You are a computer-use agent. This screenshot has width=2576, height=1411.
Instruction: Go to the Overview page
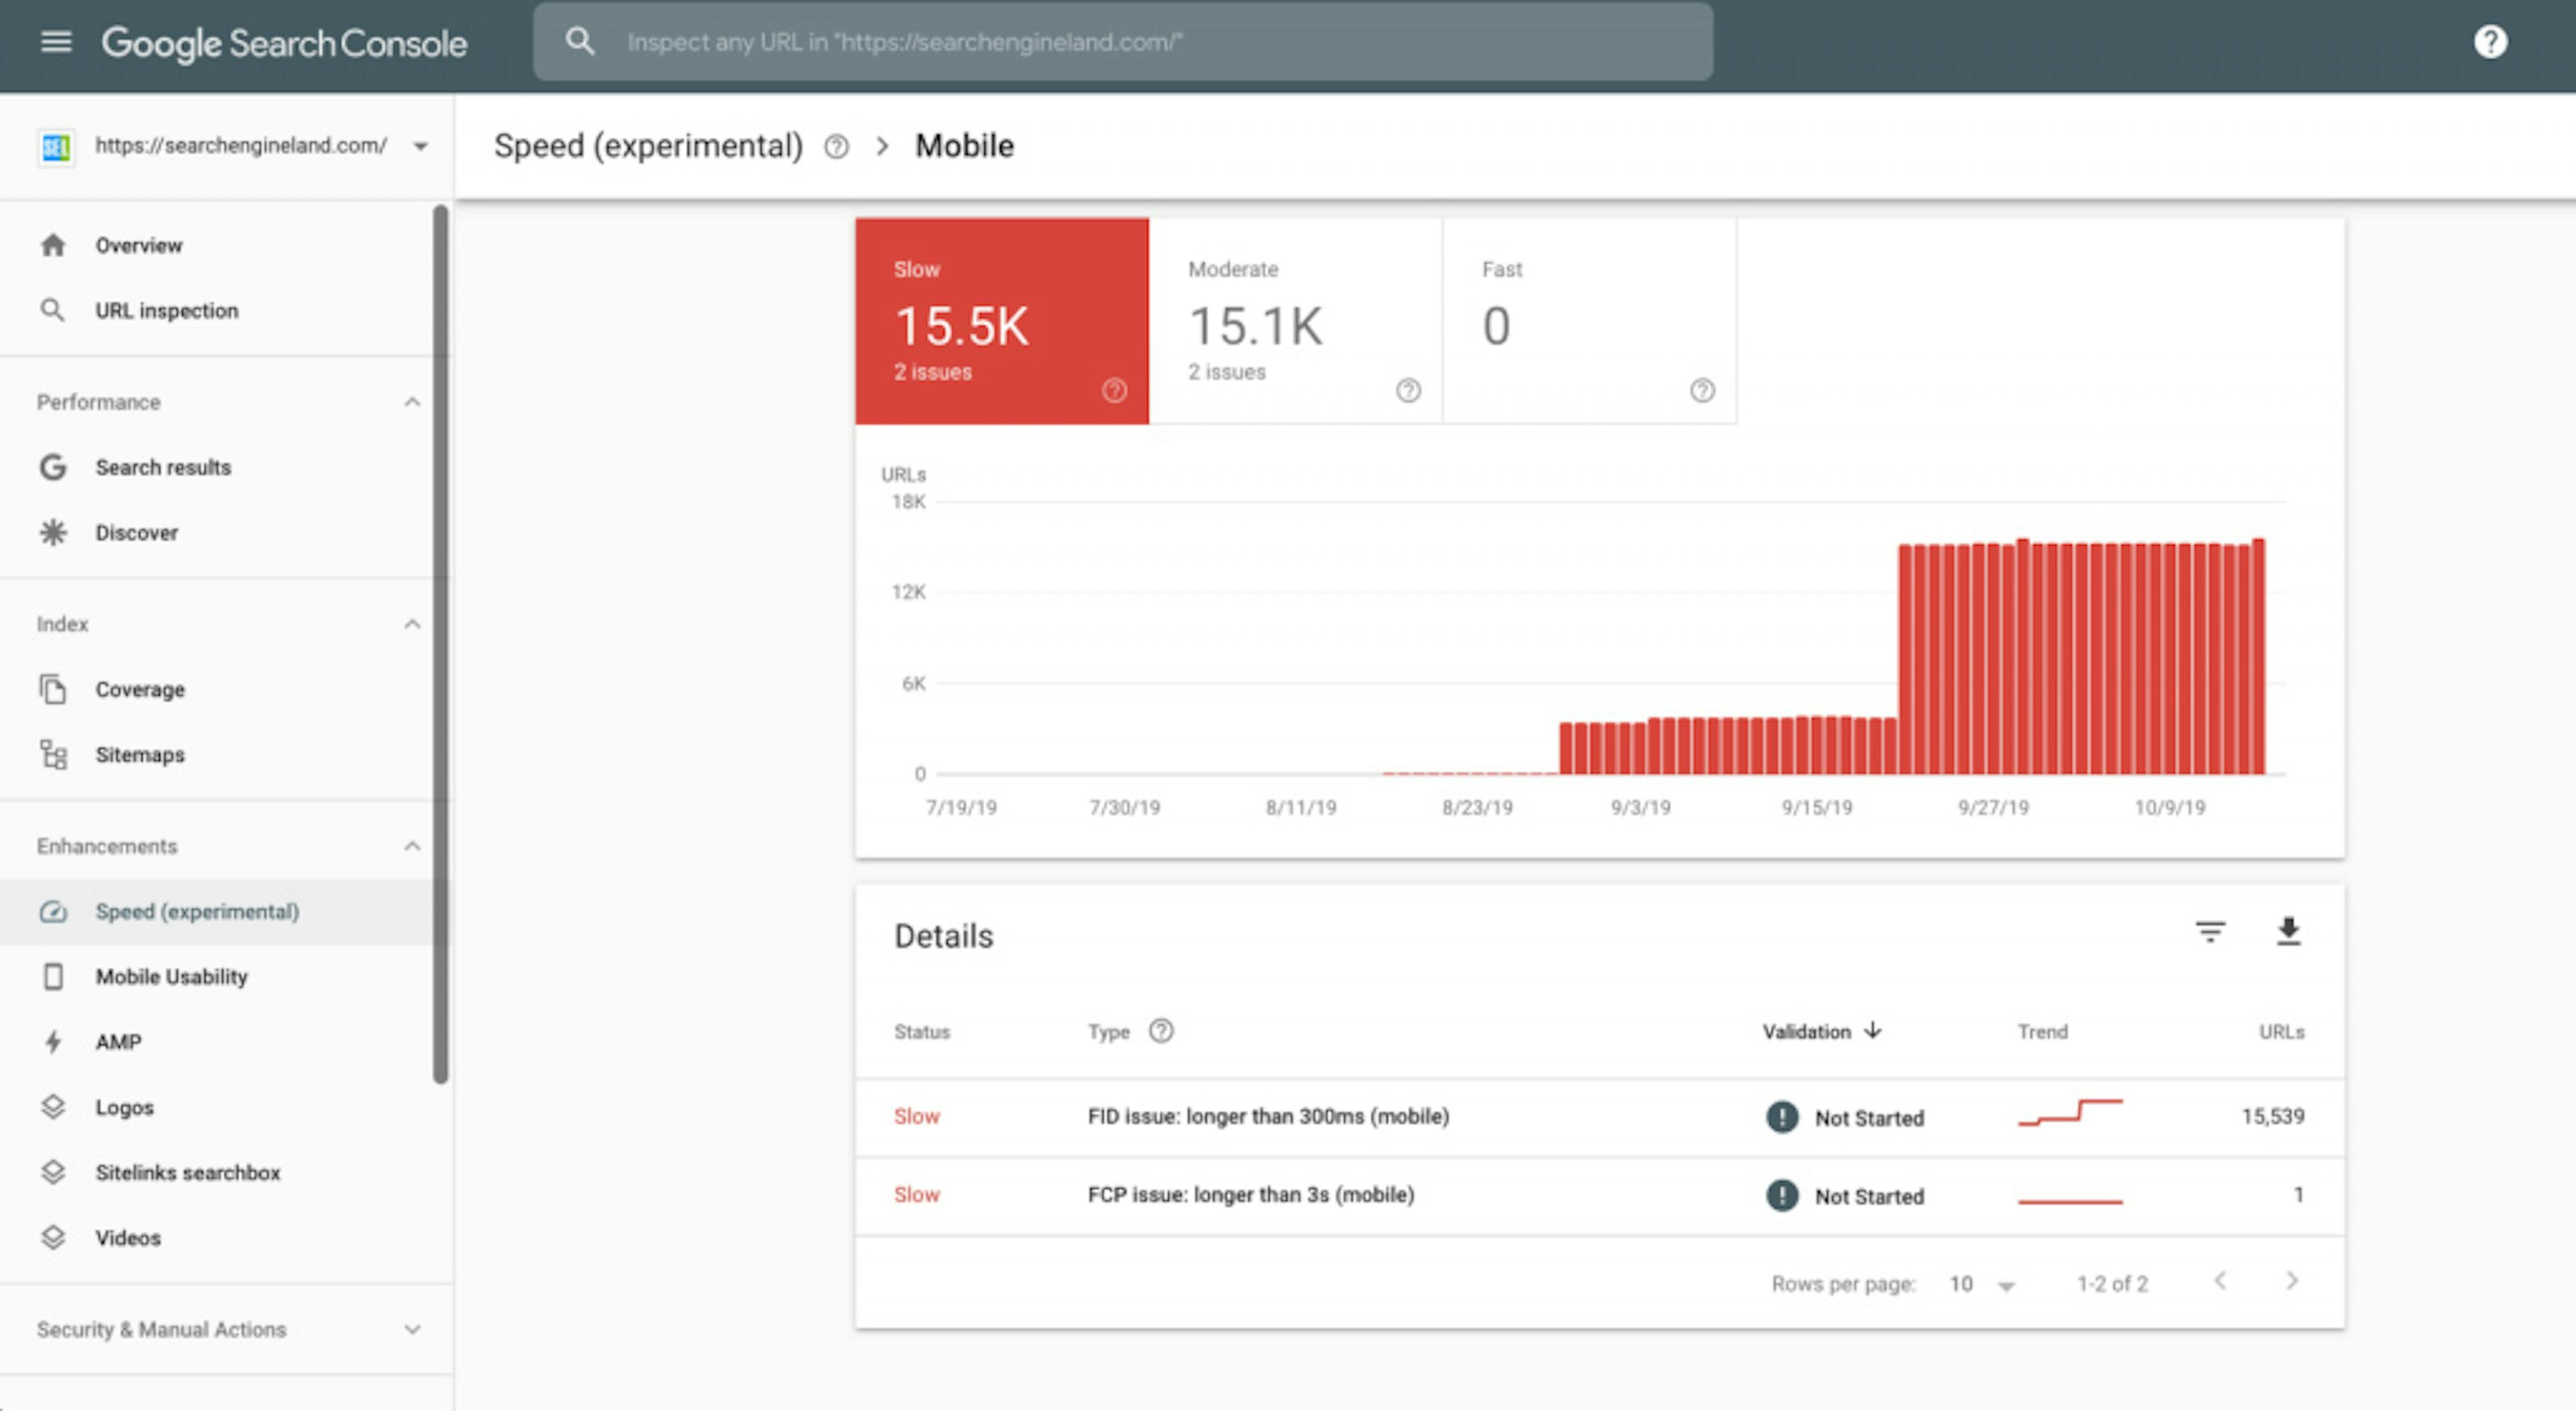(x=139, y=245)
